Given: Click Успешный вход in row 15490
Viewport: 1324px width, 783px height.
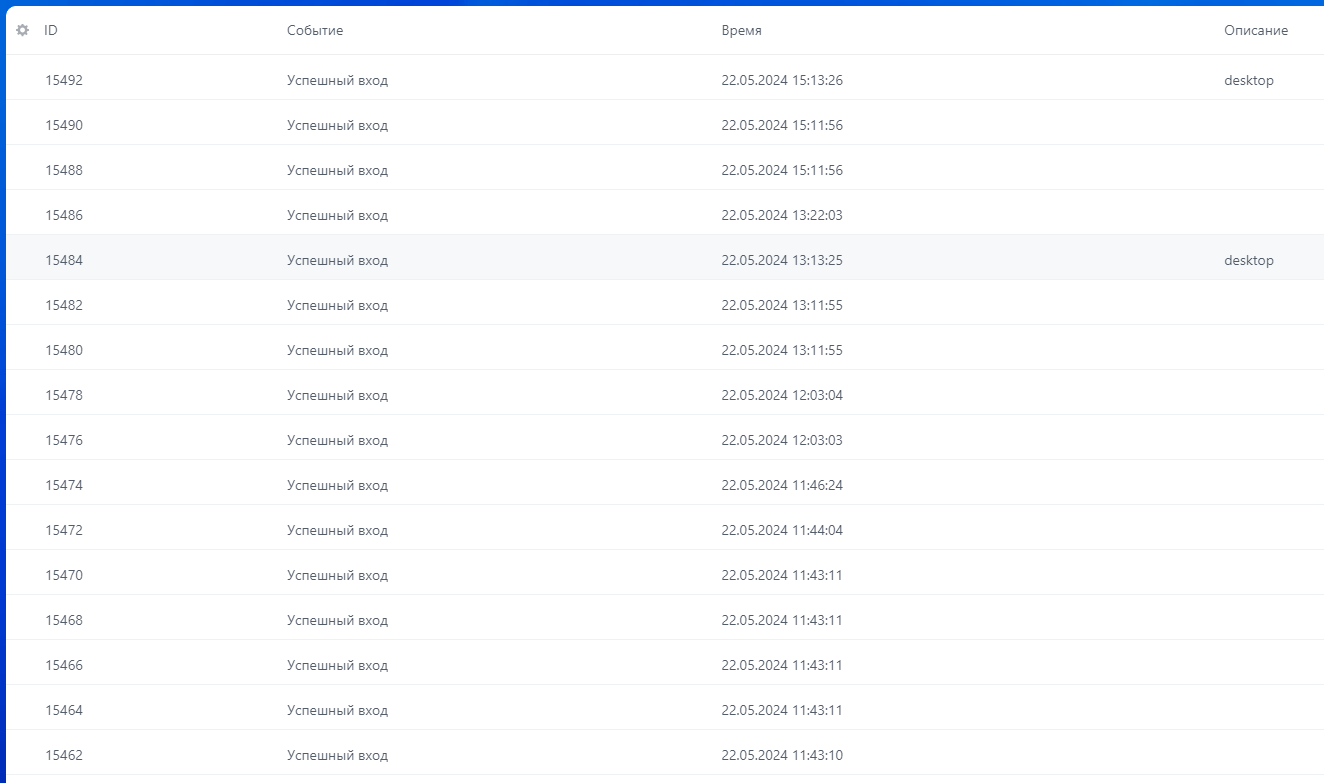Looking at the screenshot, I should (337, 125).
